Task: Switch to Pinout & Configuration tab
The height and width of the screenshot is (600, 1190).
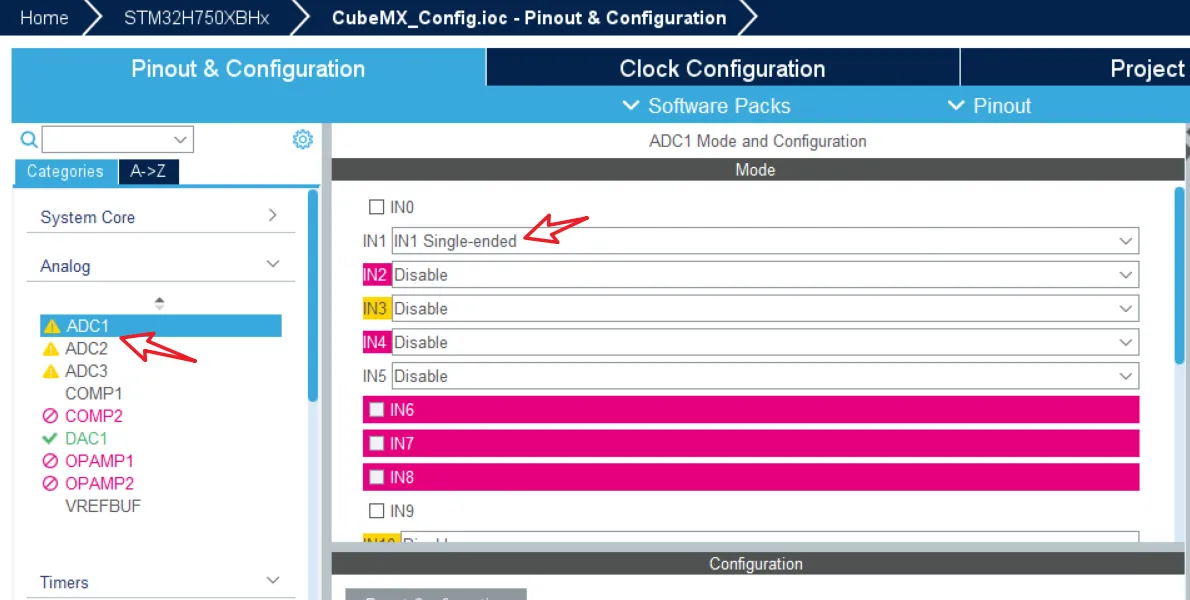Action: click(x=248, y=68)
